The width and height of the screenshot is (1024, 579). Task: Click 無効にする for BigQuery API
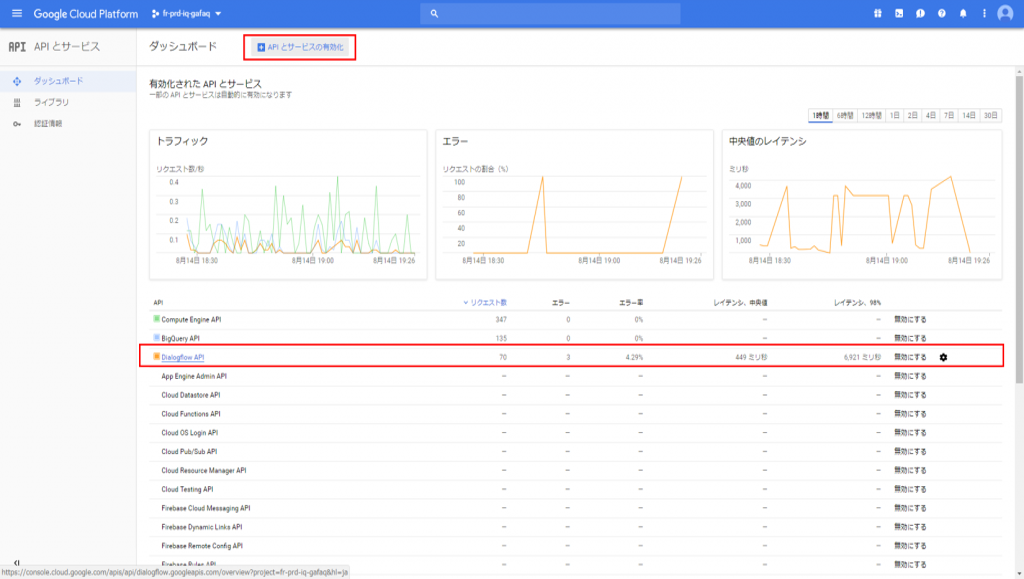[910, 338]
